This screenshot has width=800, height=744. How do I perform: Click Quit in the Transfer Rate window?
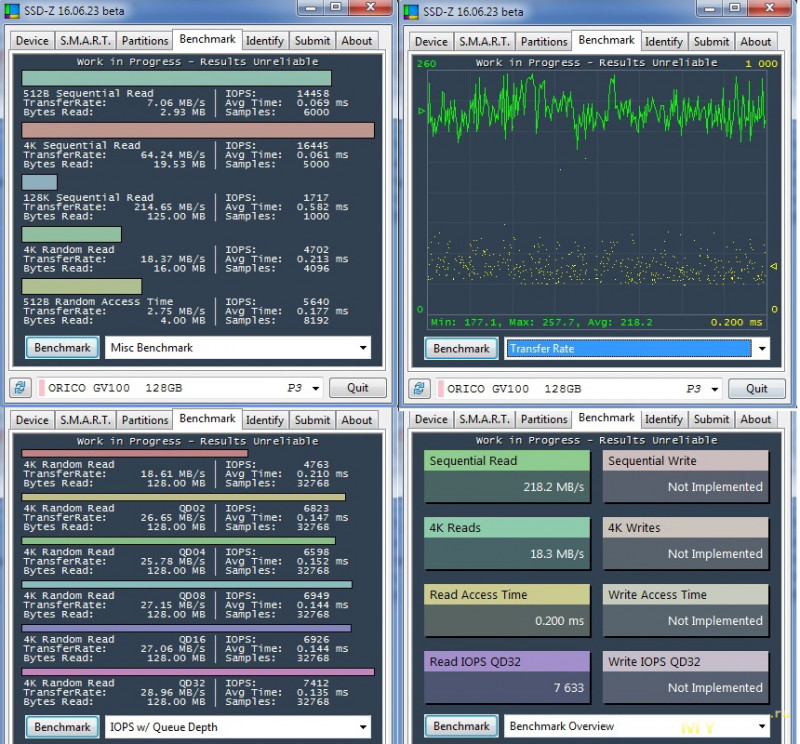pyautogui.click(x=756, y=388)
